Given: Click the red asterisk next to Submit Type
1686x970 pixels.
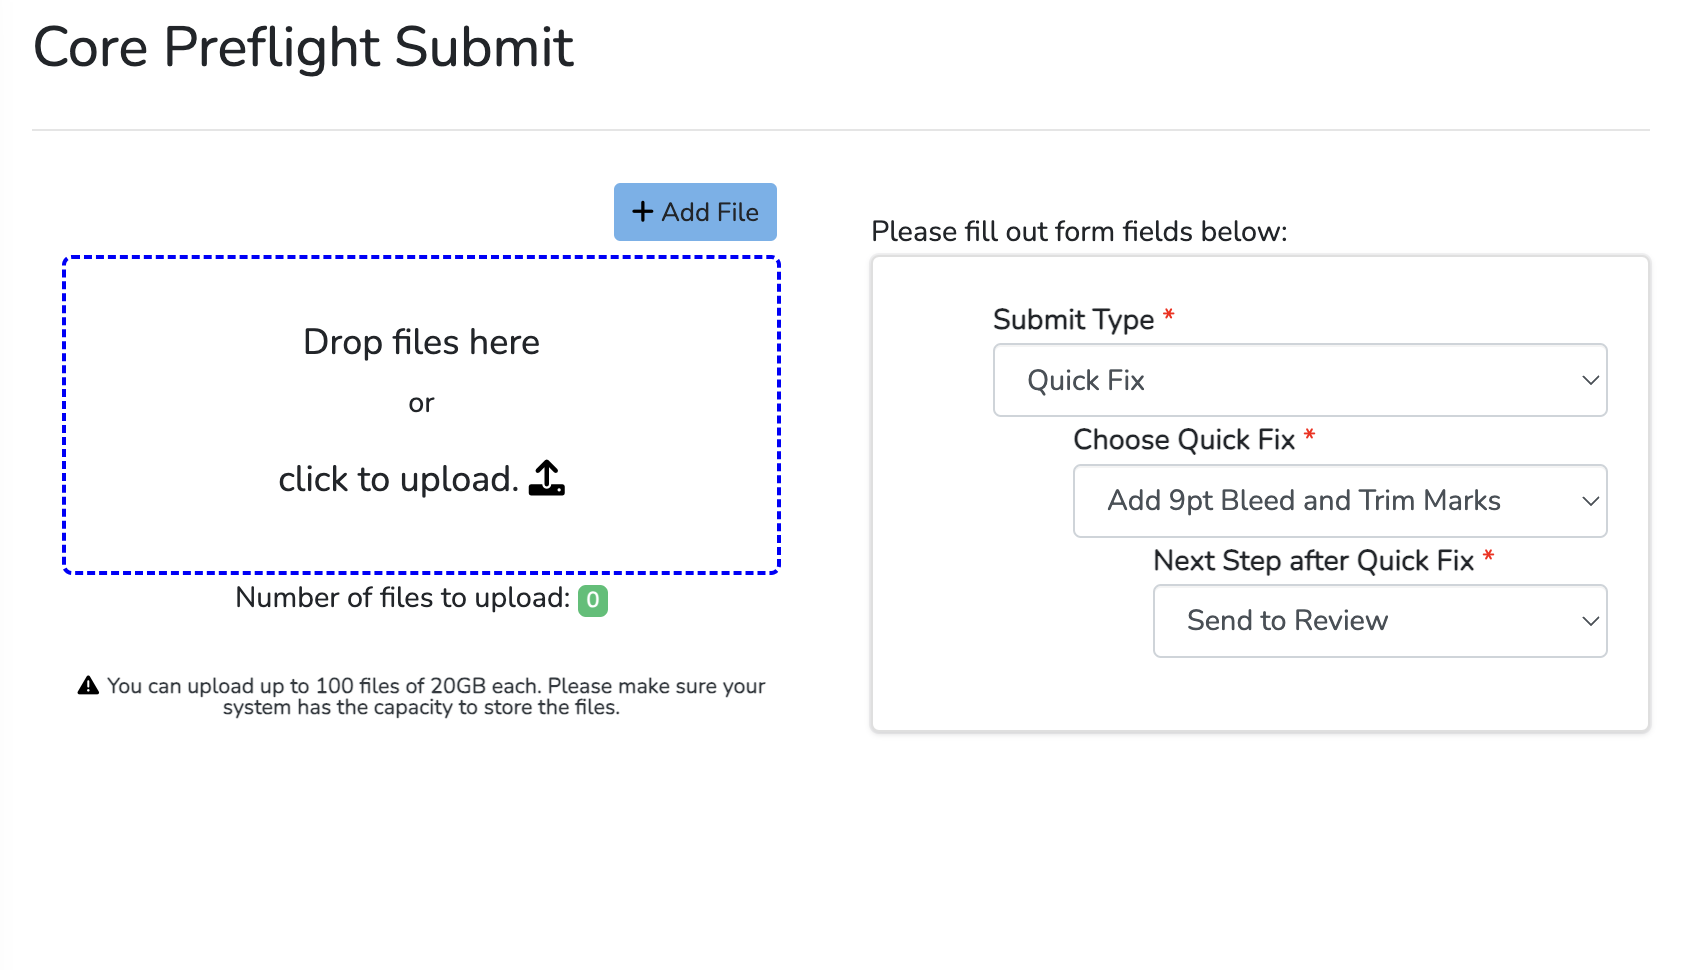Looking at the screenshot, I should point(1168,316).
